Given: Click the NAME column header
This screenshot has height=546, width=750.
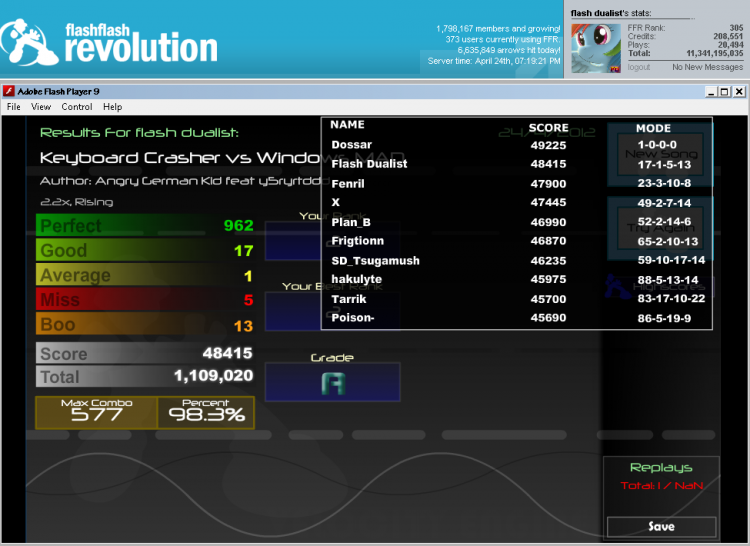Looking at the screenshot, I should coord(347,124).
